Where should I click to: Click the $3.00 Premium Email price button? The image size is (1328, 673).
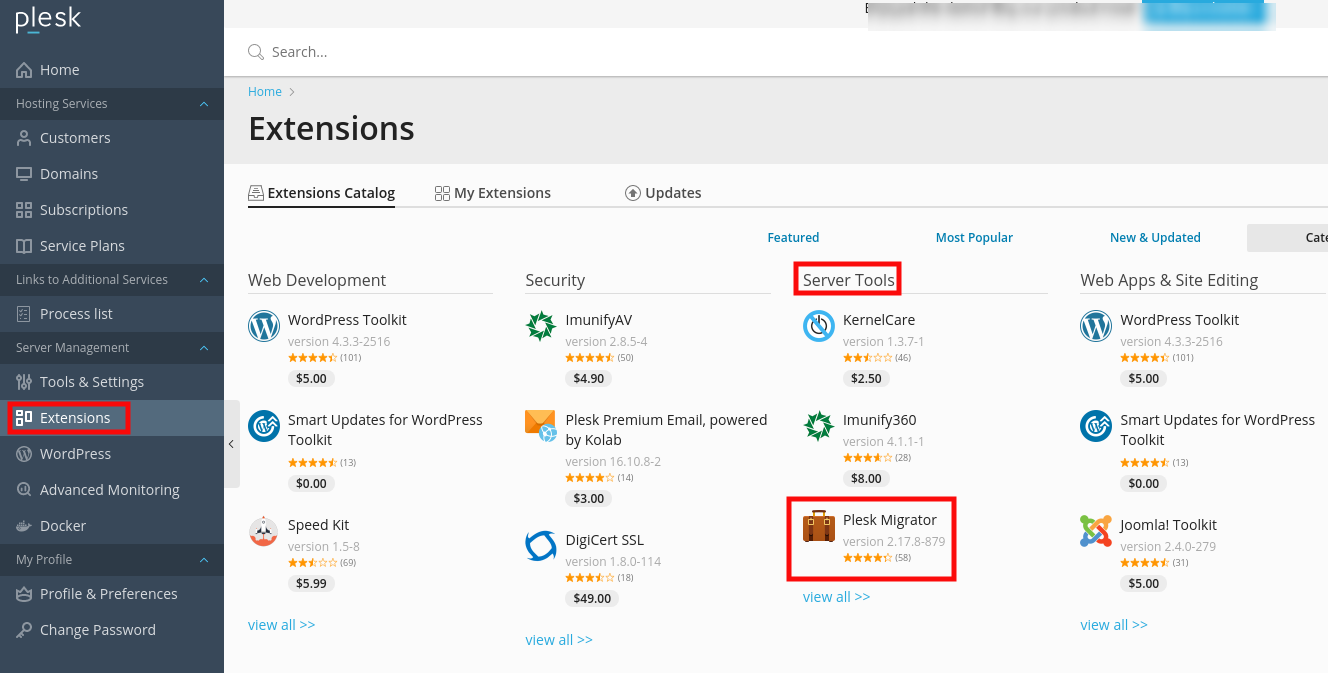pos(588,498)
